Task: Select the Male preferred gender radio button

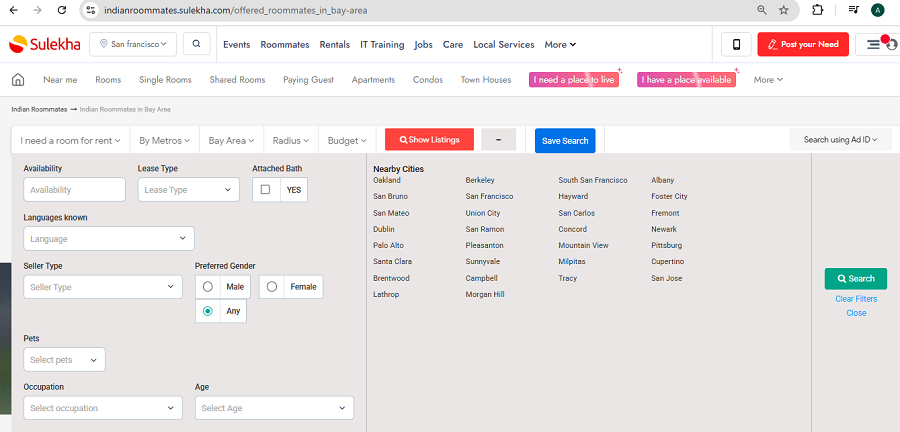Action: (208, 287)
